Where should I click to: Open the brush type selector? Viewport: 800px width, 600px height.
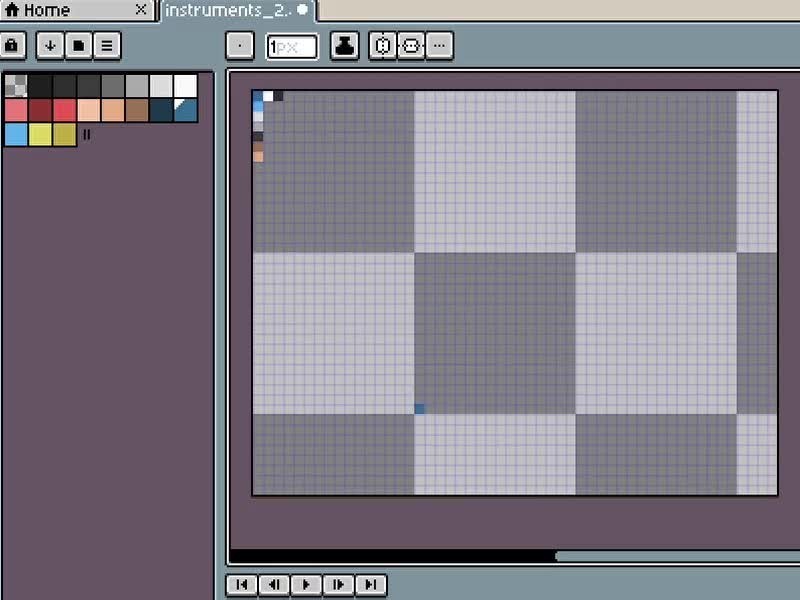(240, 46)
